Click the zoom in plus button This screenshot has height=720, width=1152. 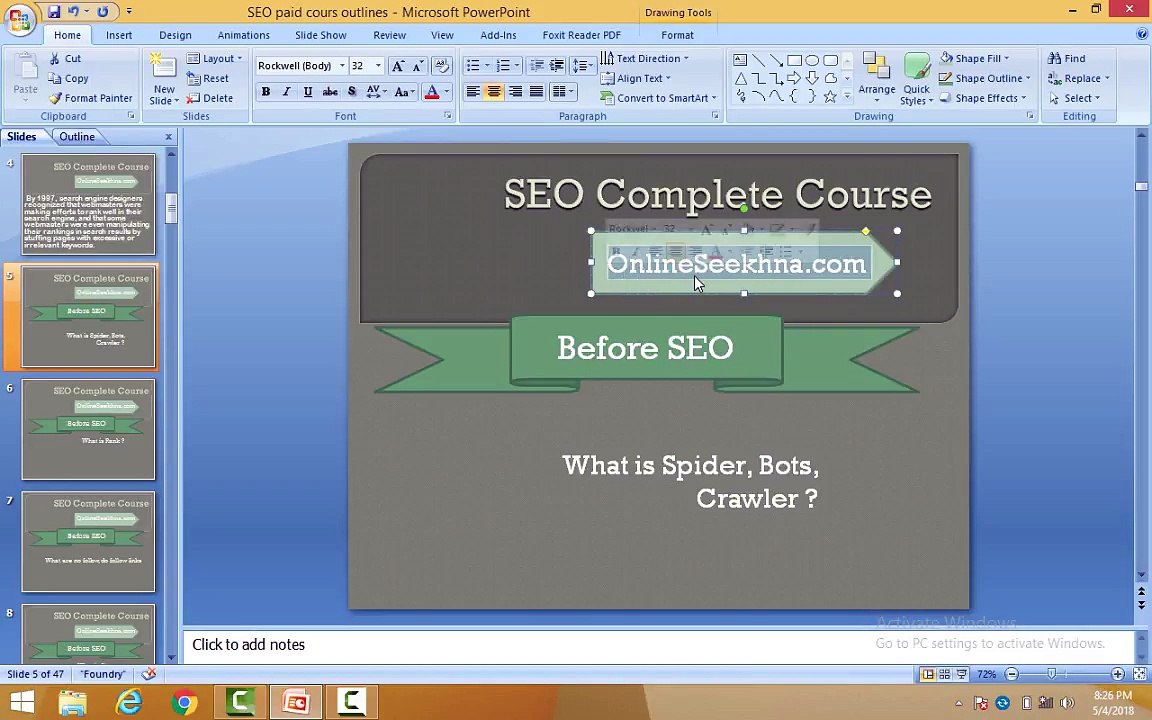pyautogui.click(x=1117, y=674)
